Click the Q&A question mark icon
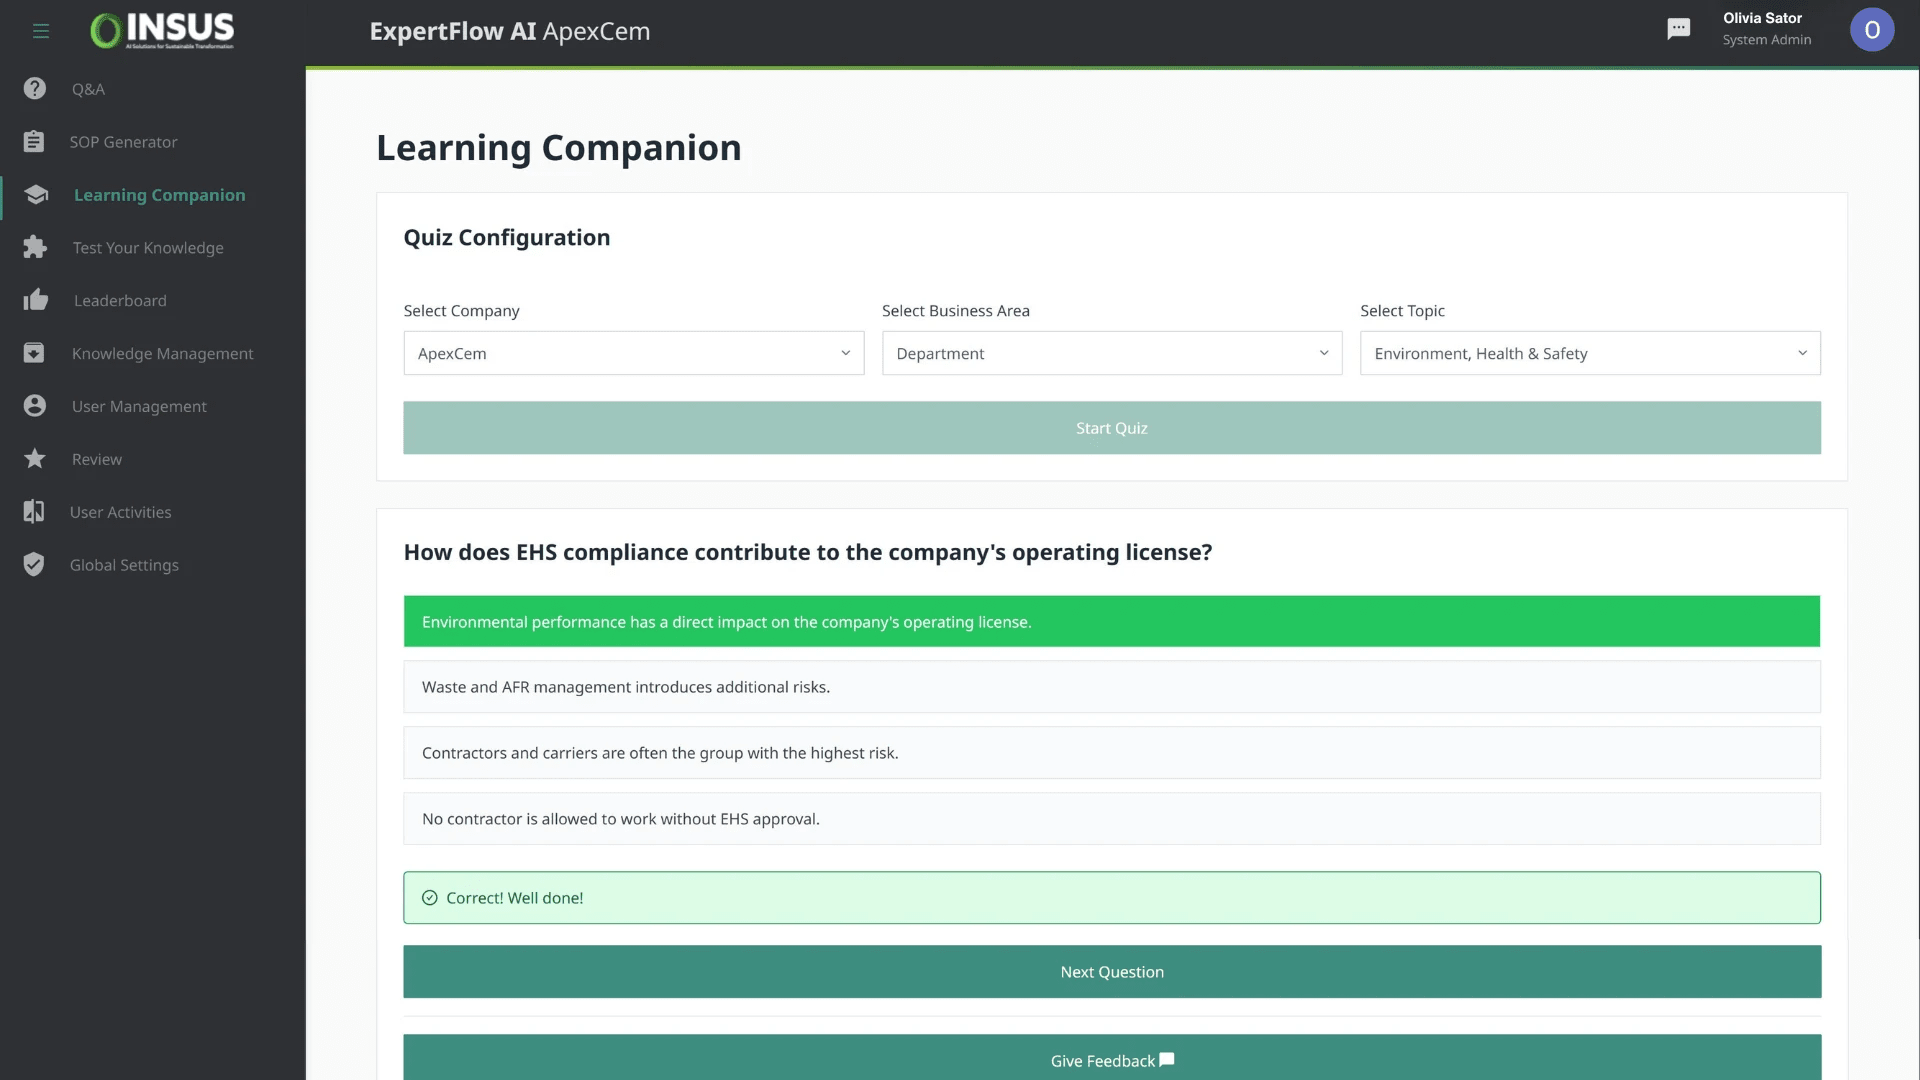Screen dimensions: 1920x1080 [35, 89]
